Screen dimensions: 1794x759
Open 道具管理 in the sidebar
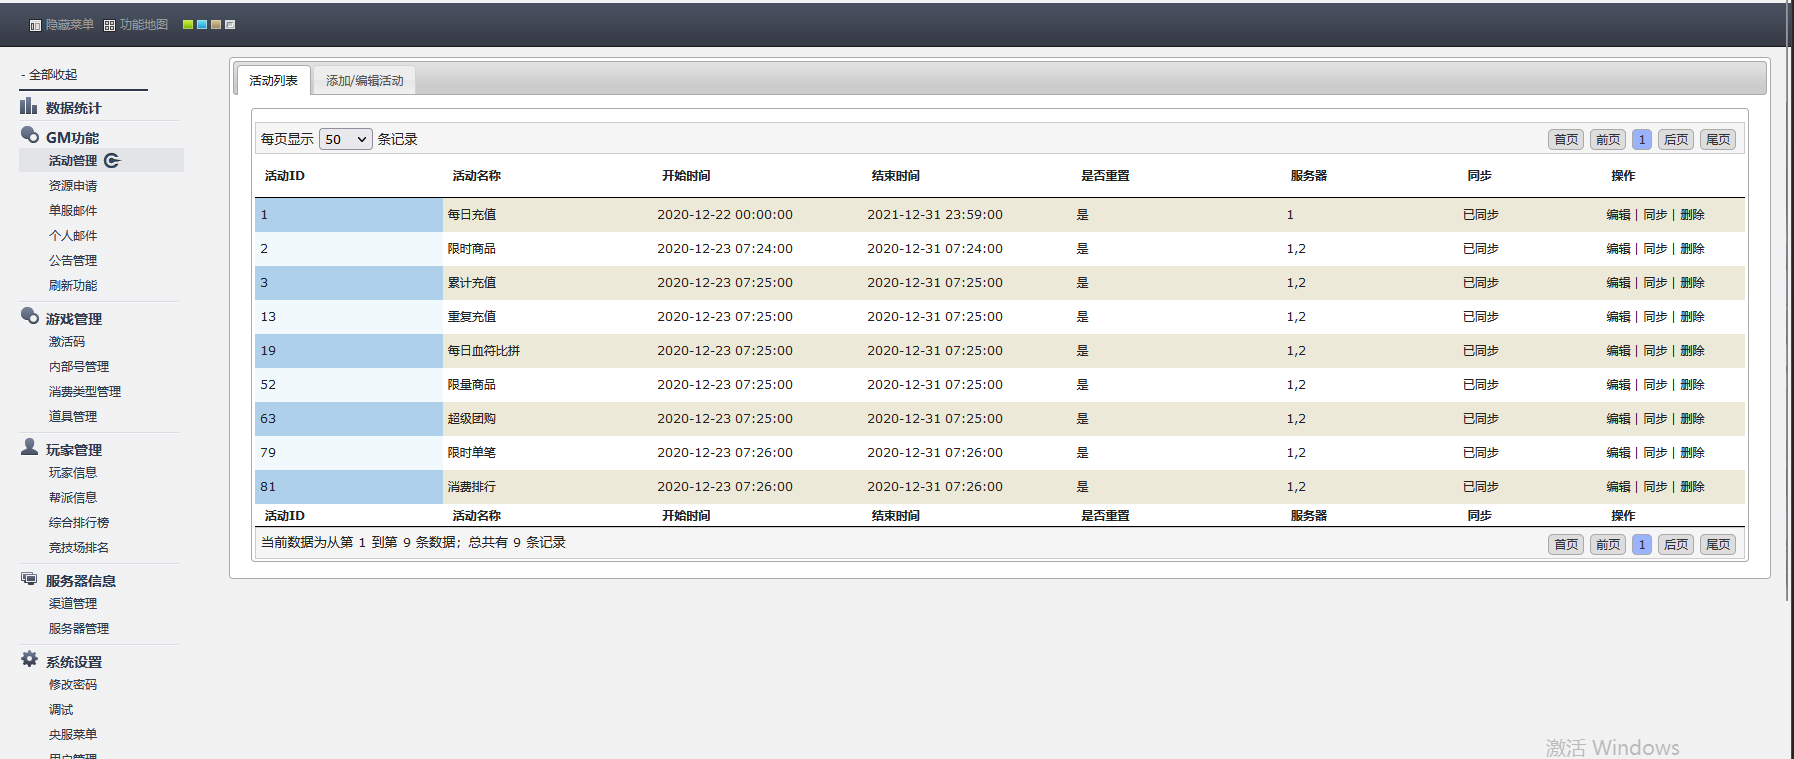pos(73,417)
